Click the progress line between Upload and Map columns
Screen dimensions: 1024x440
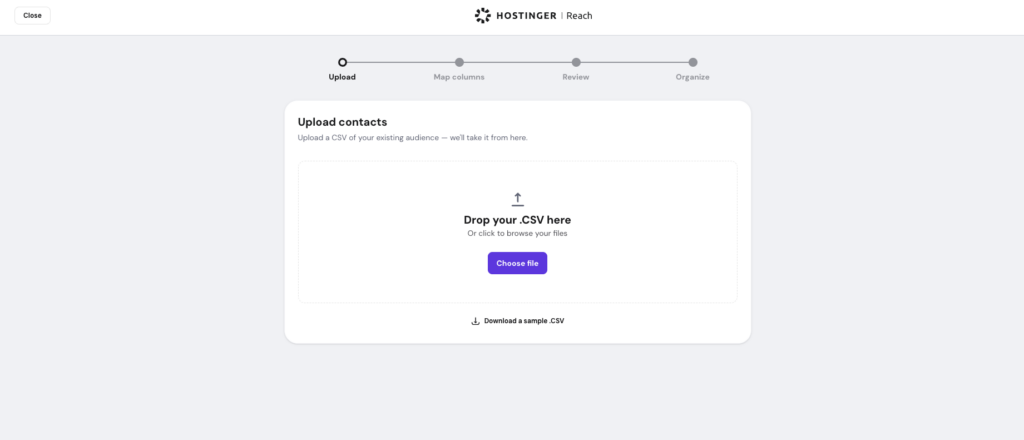(x=401, y=63)
